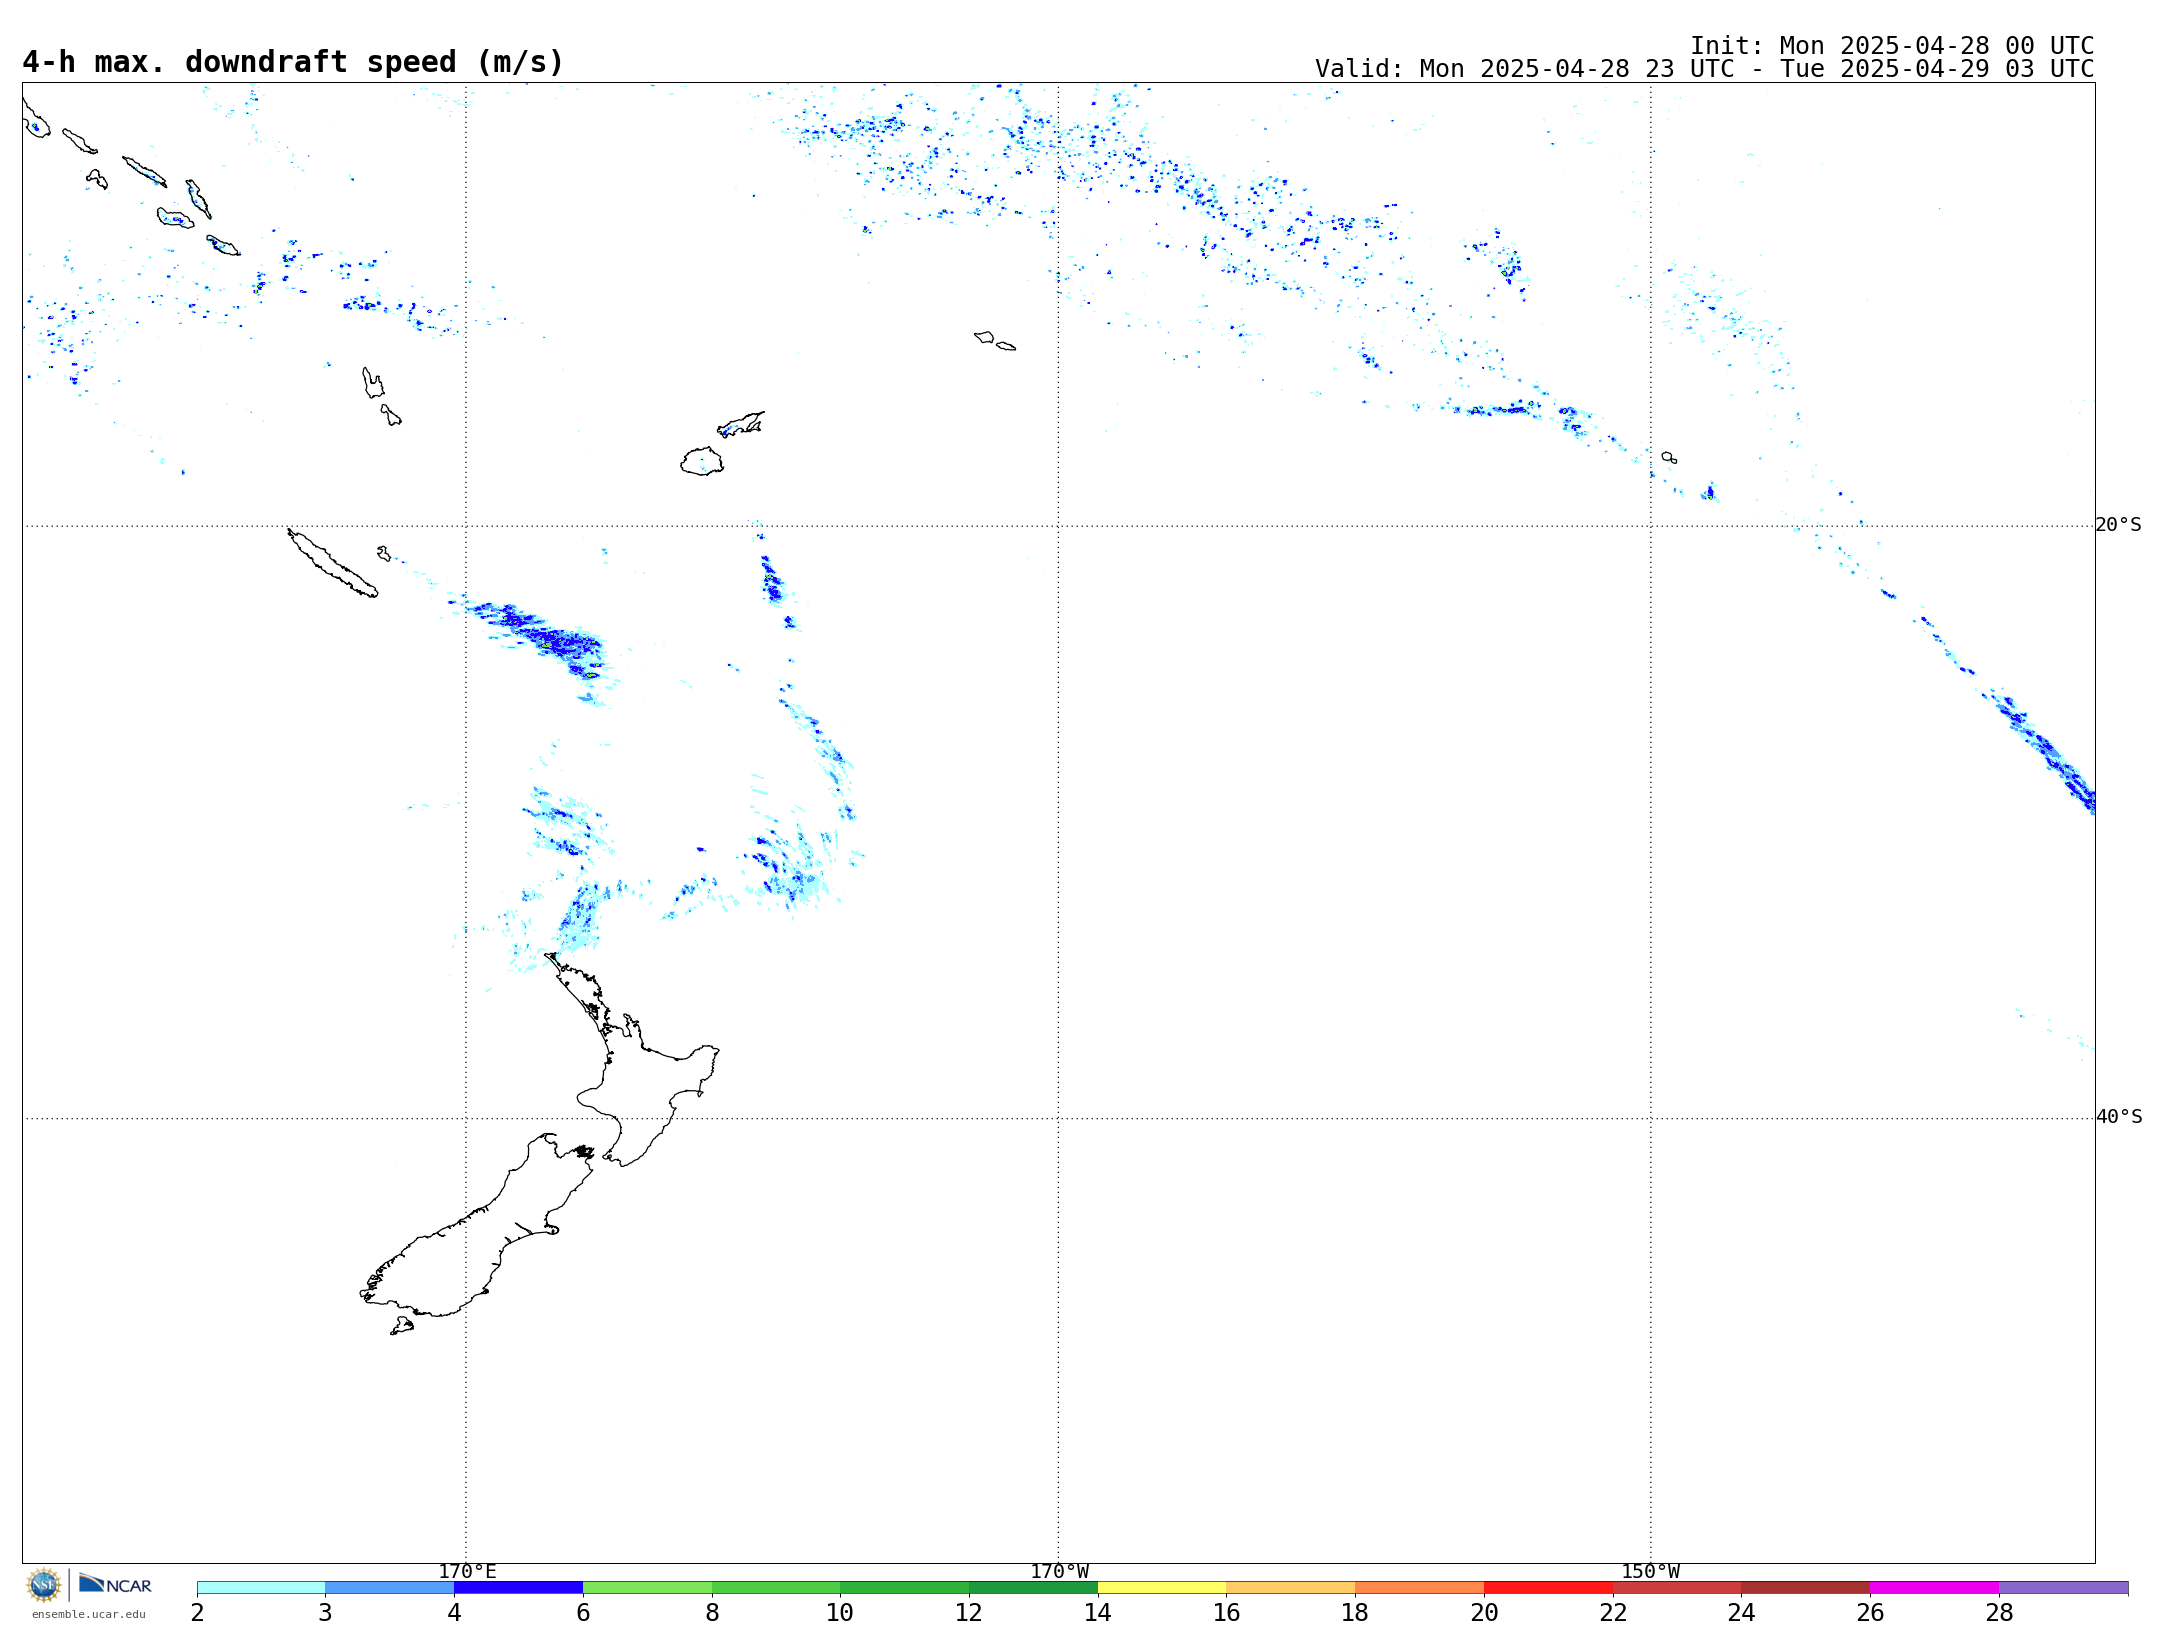Select the orange 18-20 colorbar segment
The image size is (2160, 1626).
[1420, 1588]
